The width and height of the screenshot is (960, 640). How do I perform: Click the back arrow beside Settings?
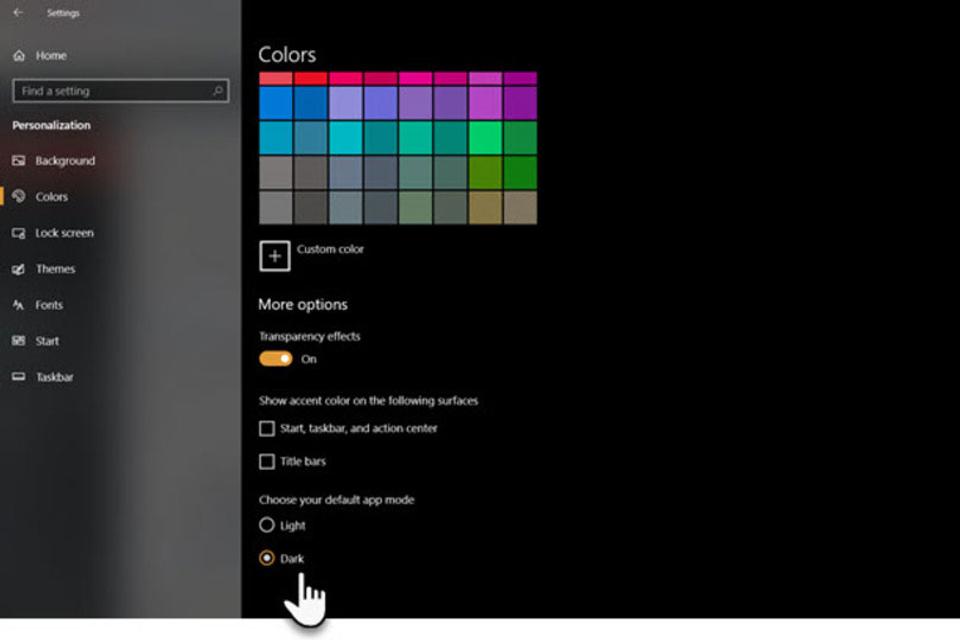[18, 12]
